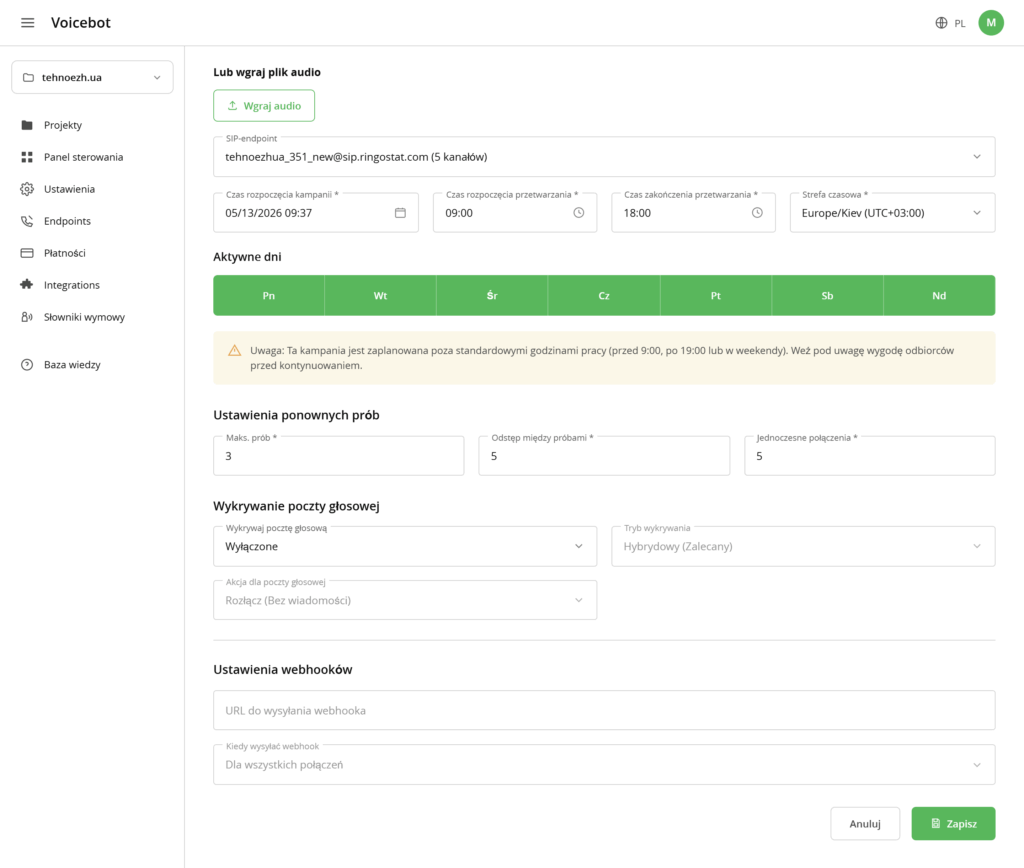Open Płatności in sidebar
Image resolution: width=1024 pixels, height=868 pixels.
pyautogui.click(x=65, y=253)
